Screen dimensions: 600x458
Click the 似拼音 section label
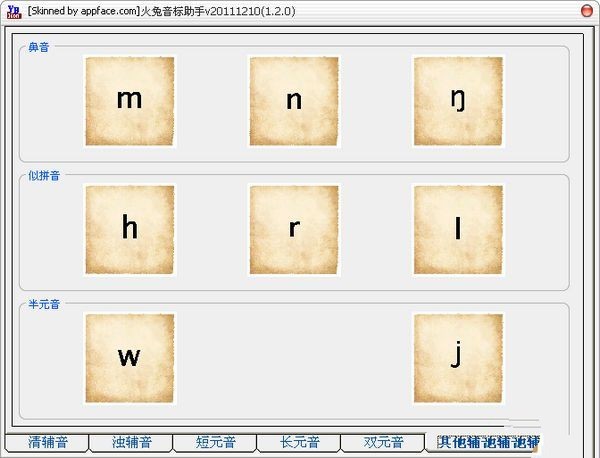(44, 176)
